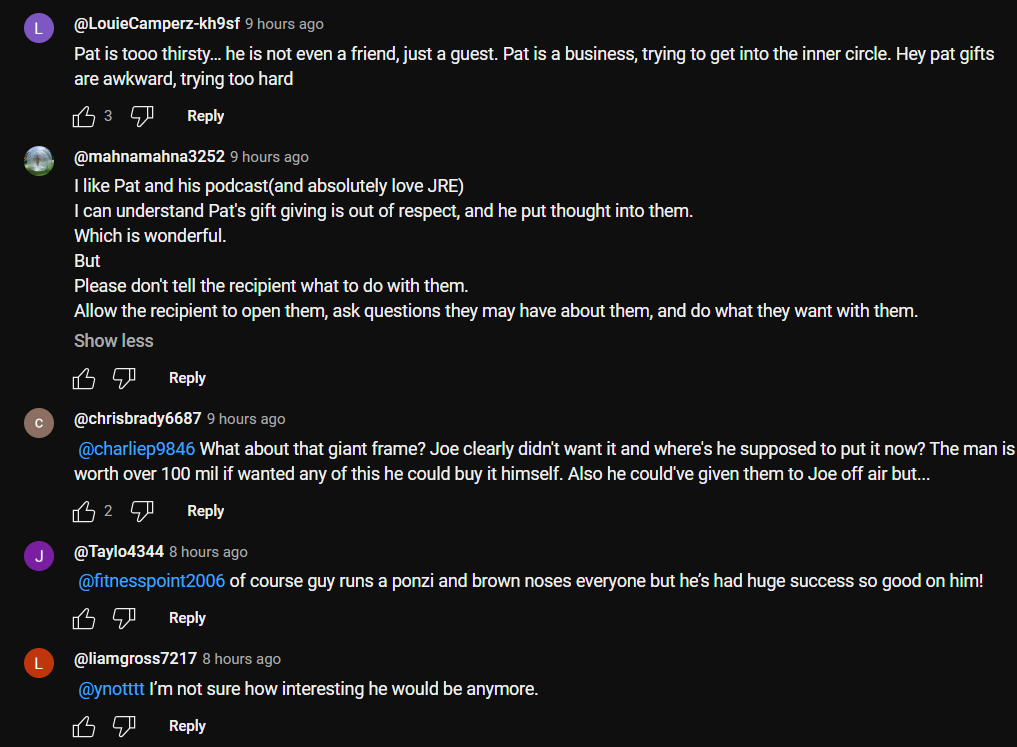The image size is (1017, 747).
Task: Like Taylo4344's reply
Action: point(84,619)
